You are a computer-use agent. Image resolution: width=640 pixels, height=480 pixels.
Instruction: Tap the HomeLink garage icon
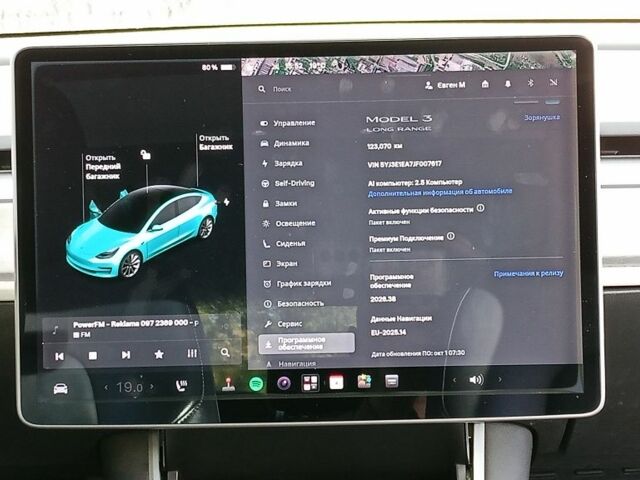pyautogui.click(x=485, y=84)
